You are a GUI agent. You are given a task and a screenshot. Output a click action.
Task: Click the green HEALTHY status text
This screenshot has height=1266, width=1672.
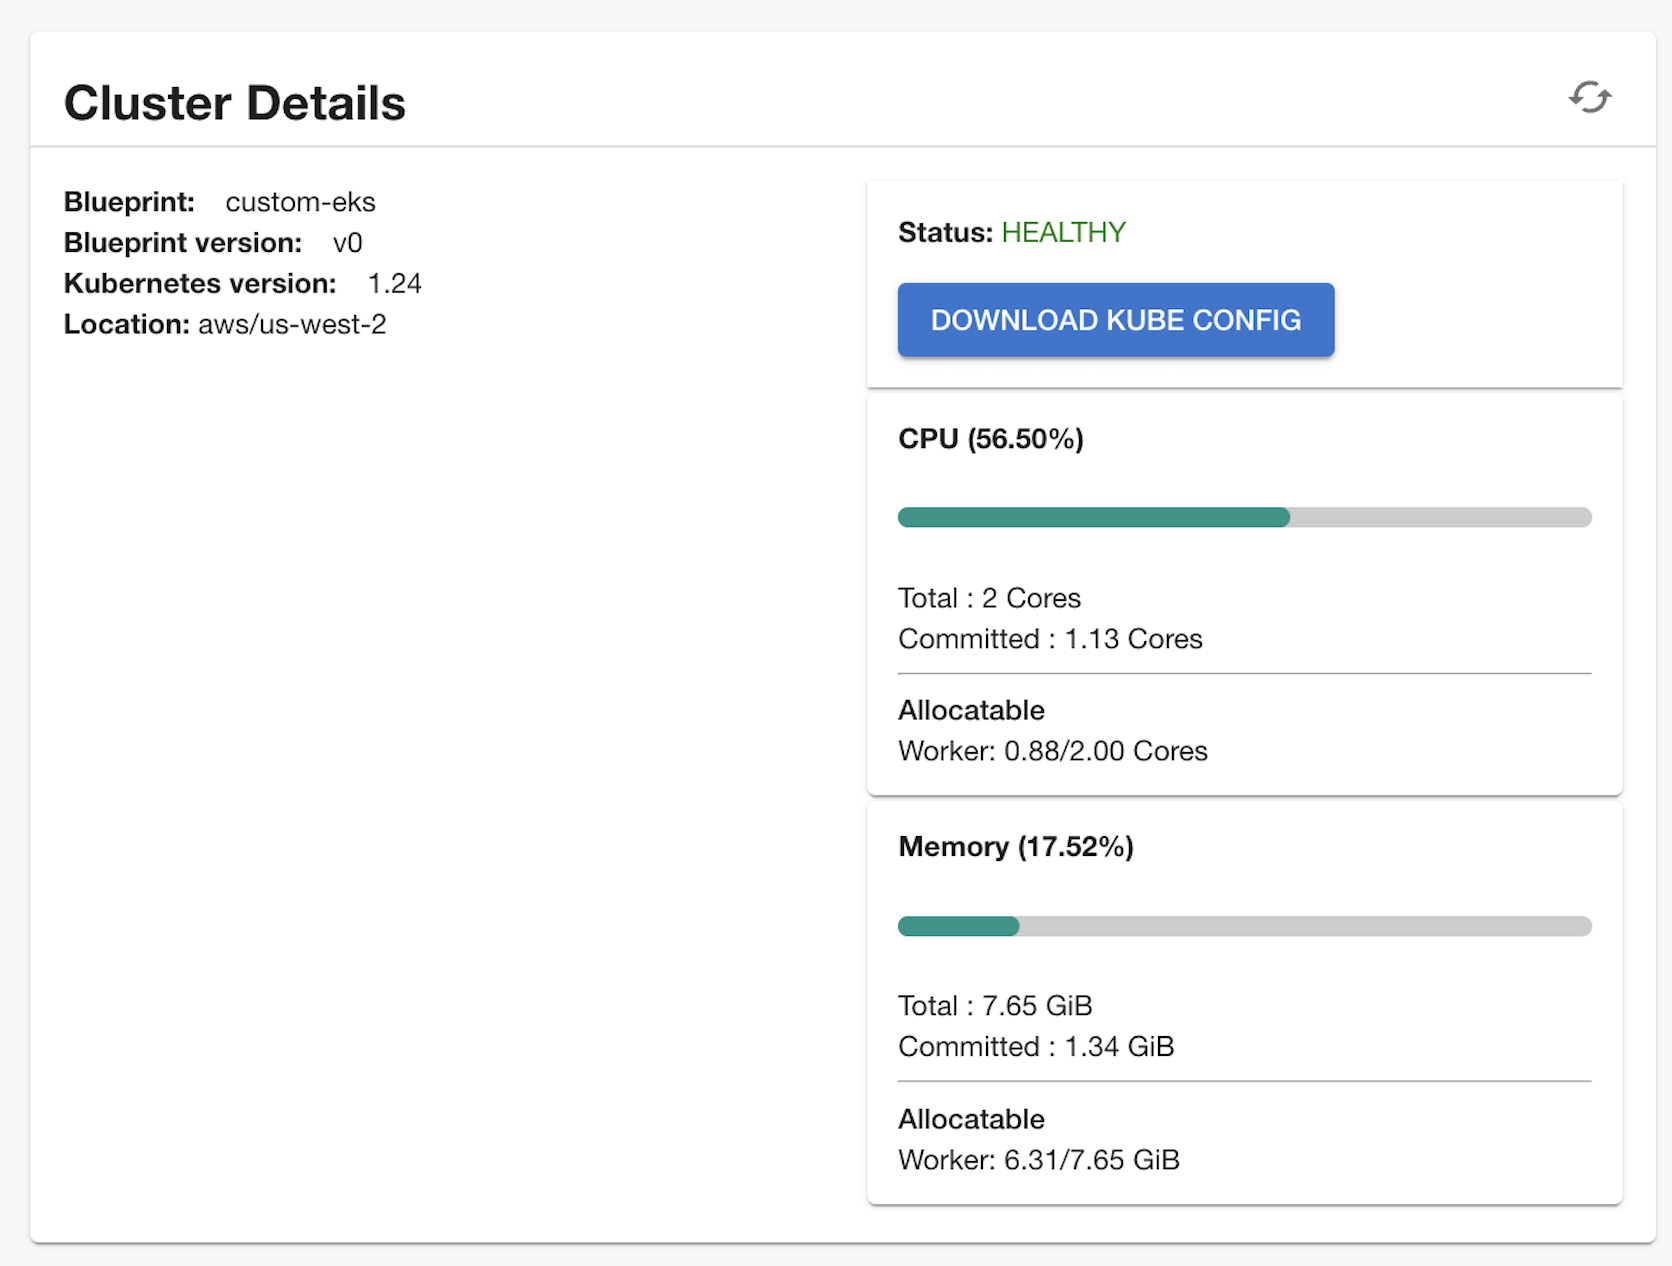tap(1063, 233)
